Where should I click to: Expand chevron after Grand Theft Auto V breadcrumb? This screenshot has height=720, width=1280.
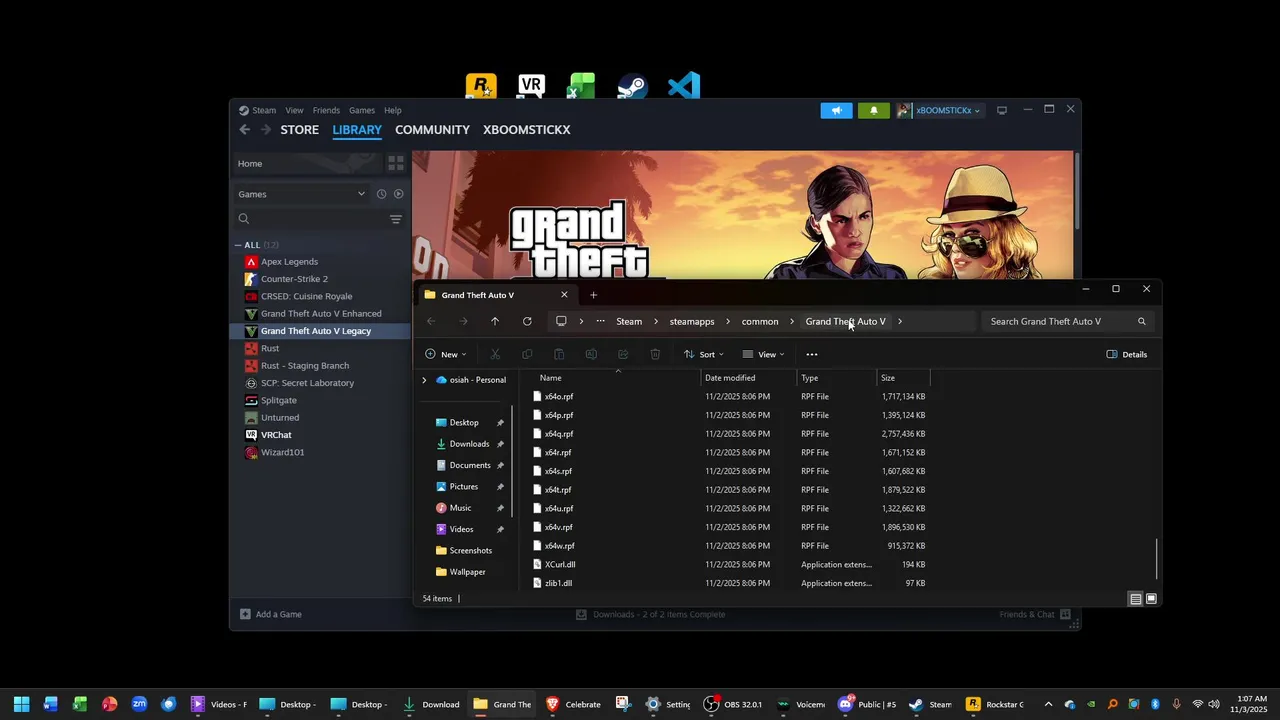(900, 321)
